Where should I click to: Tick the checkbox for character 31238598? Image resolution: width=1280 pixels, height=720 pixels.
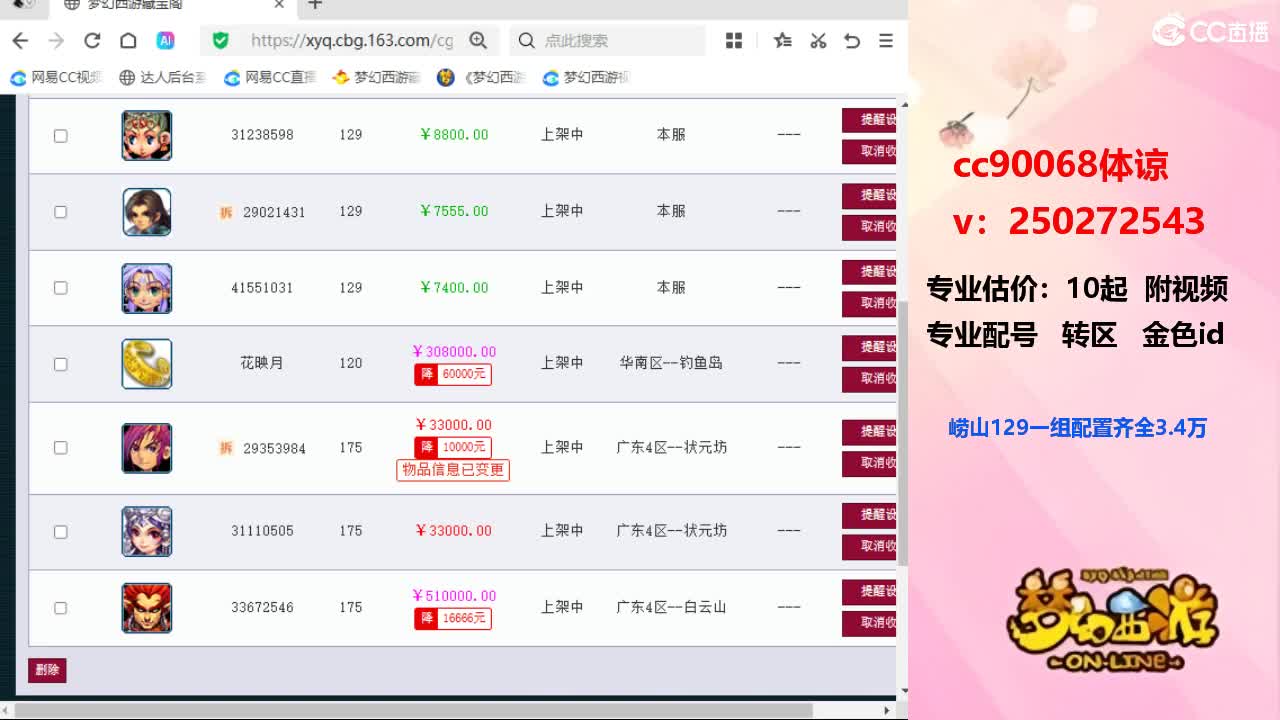click(60, 135)
